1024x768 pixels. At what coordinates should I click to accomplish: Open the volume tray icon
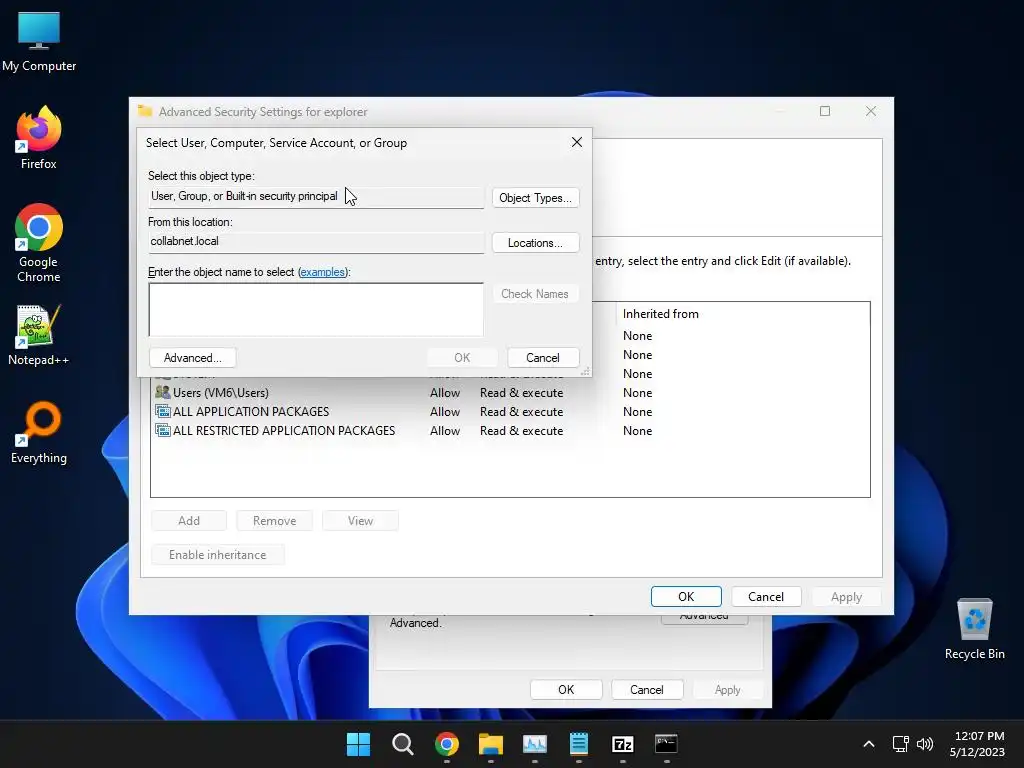[x=925, y=744]
